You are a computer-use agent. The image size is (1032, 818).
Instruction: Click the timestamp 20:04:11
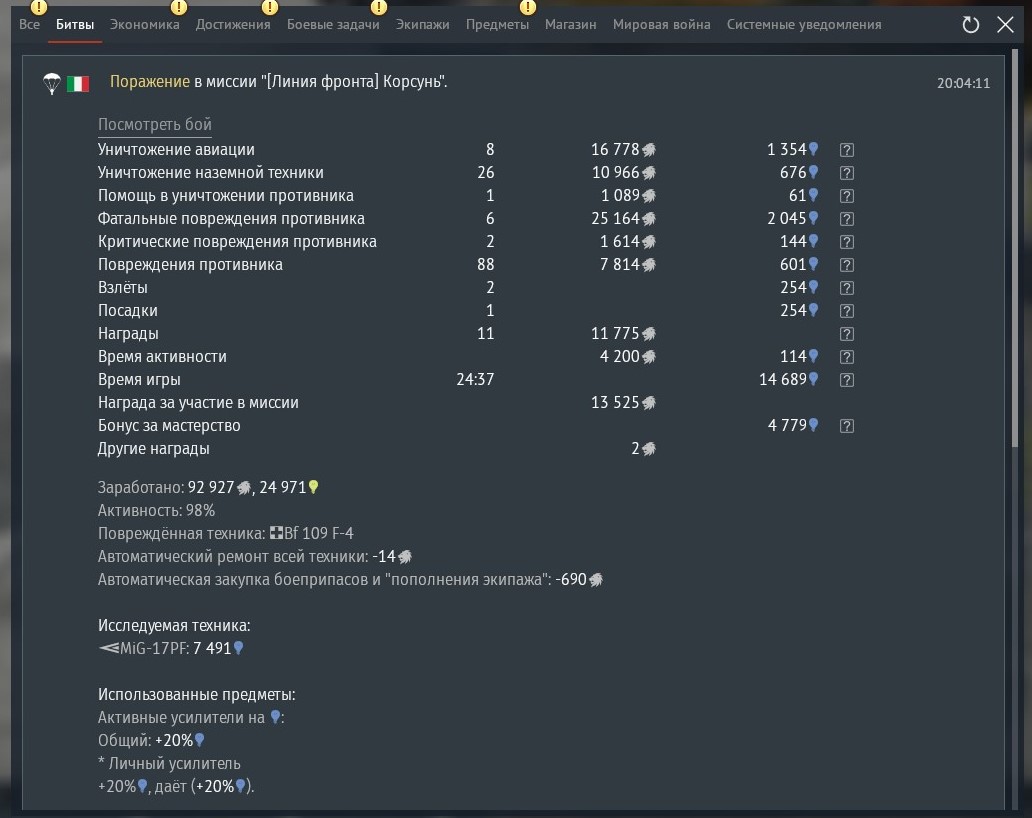pos(964,83)
